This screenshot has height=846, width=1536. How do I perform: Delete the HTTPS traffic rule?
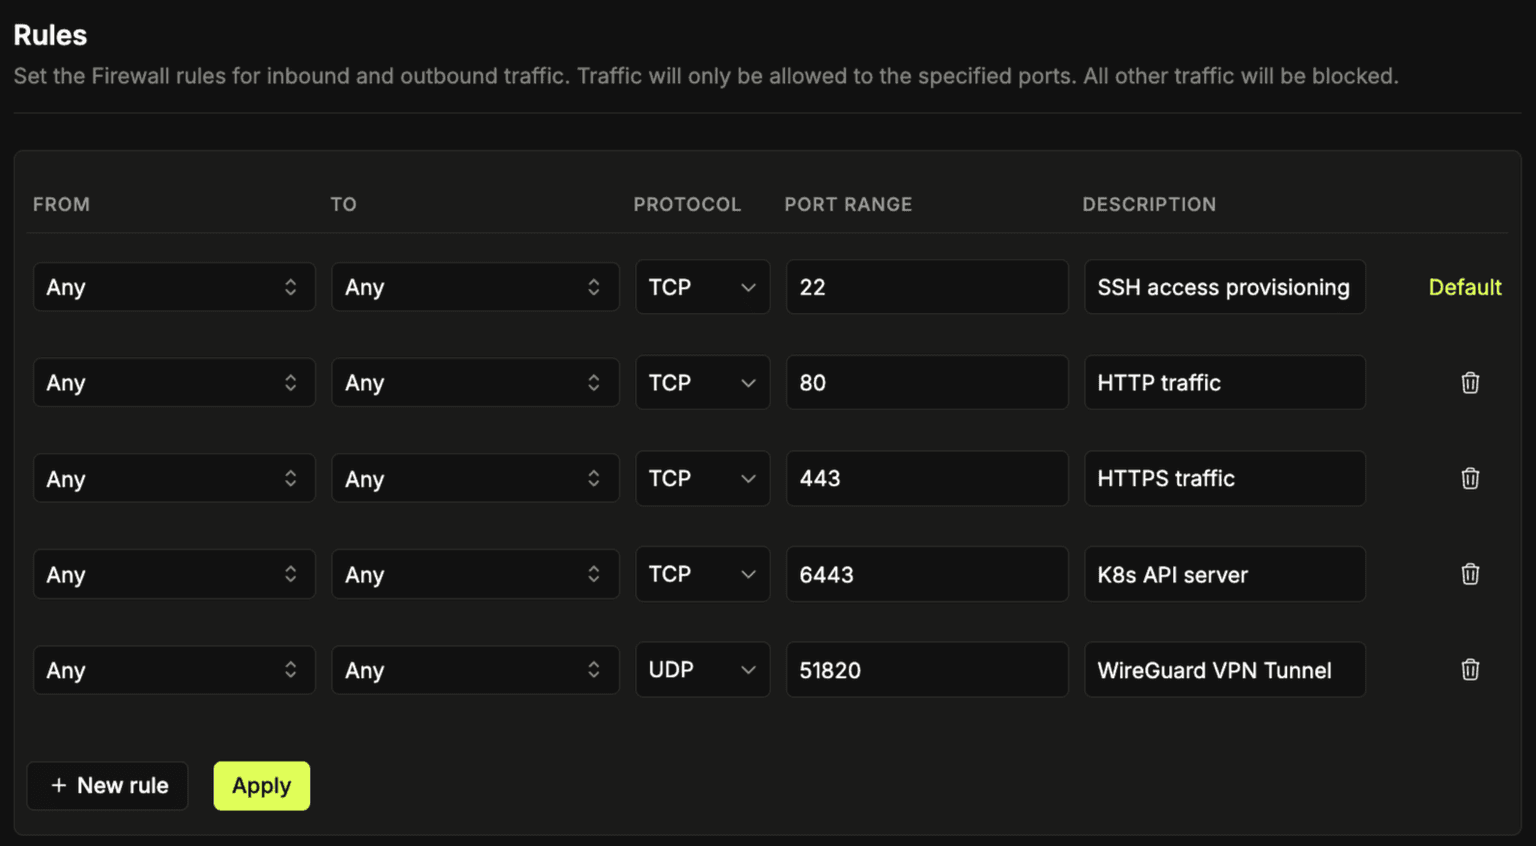[x=1470, y=478]
